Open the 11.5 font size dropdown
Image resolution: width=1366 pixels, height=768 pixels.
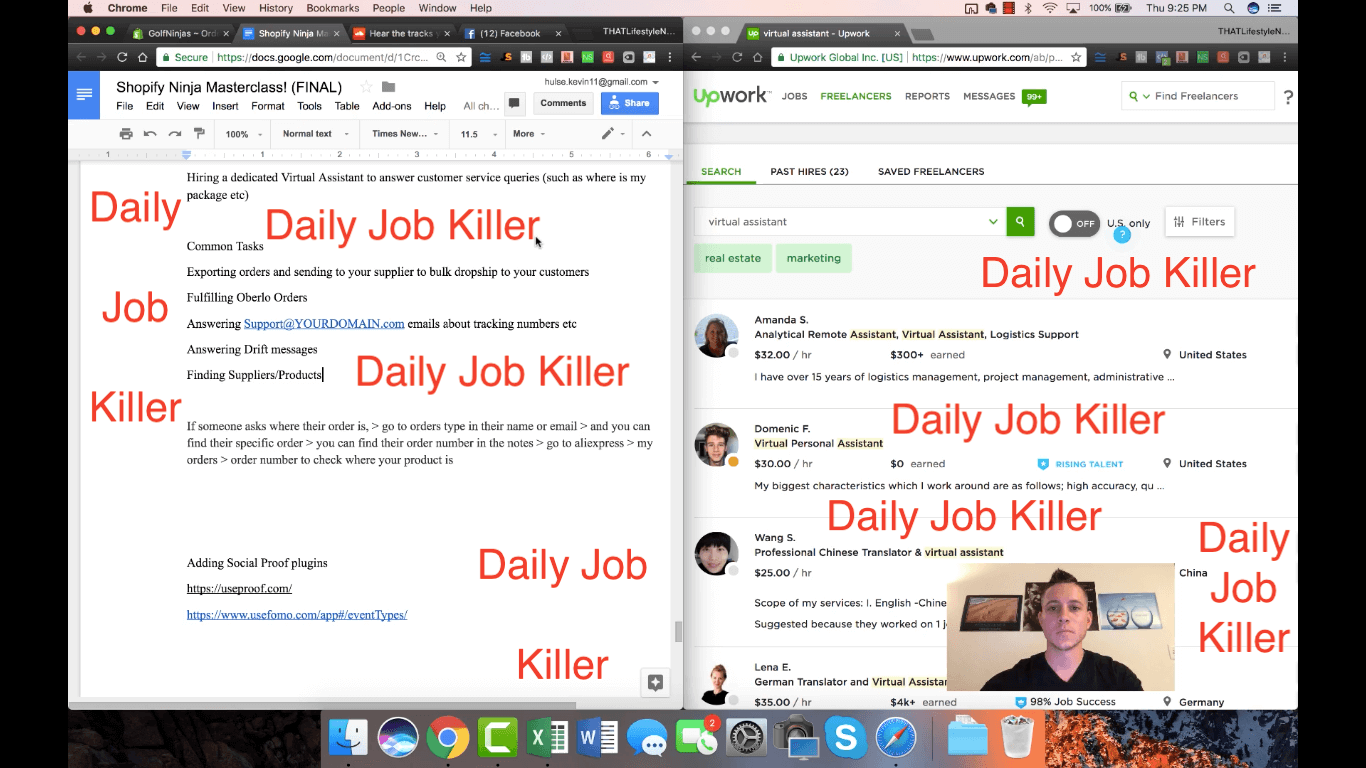click(478, 134)
